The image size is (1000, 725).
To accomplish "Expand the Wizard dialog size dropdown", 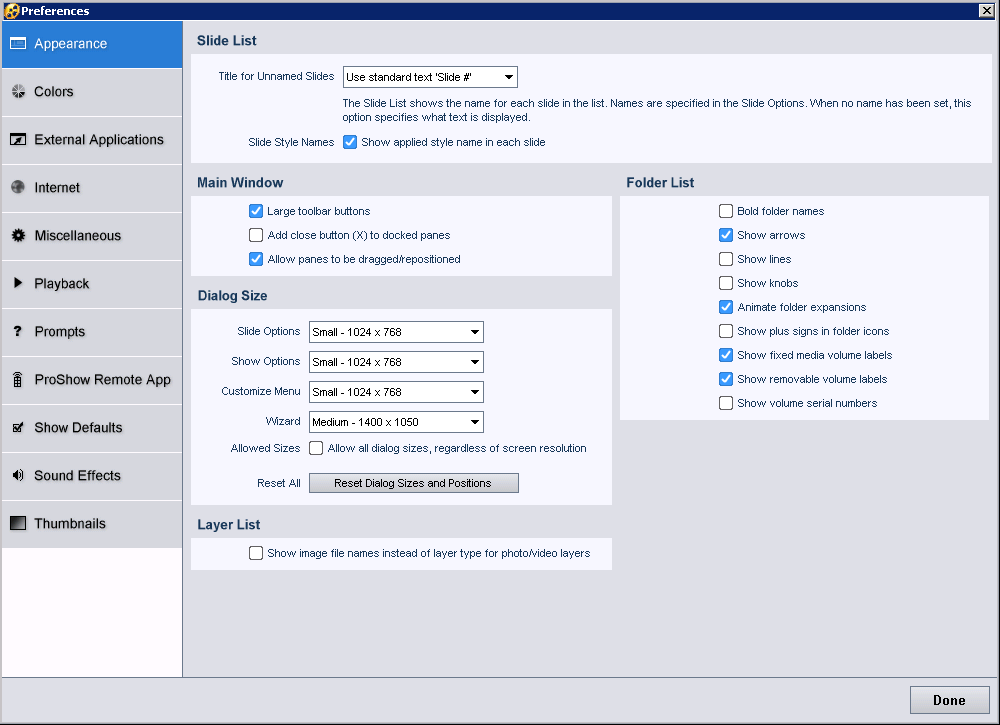I will click(396, 422).
